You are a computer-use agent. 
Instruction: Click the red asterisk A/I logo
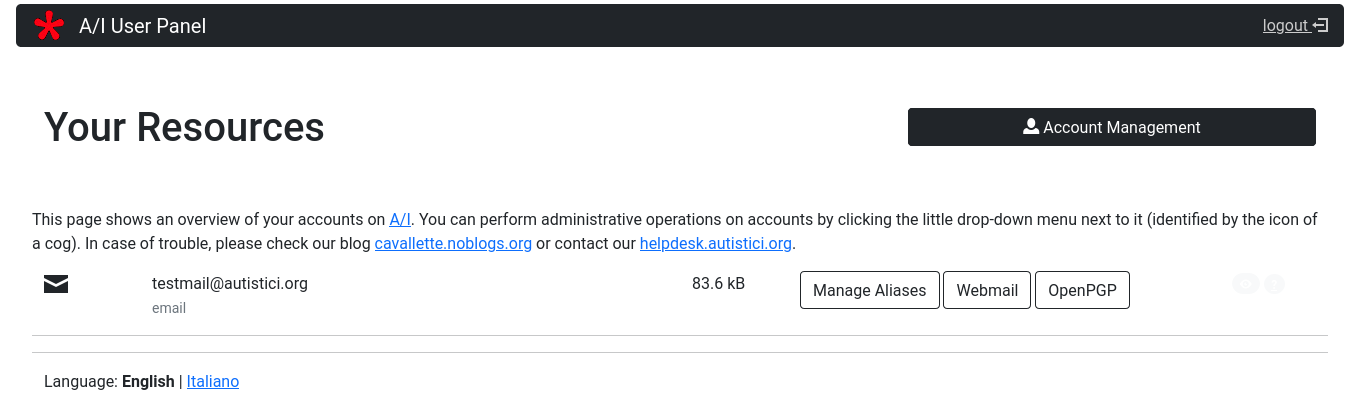coord(48,26)
